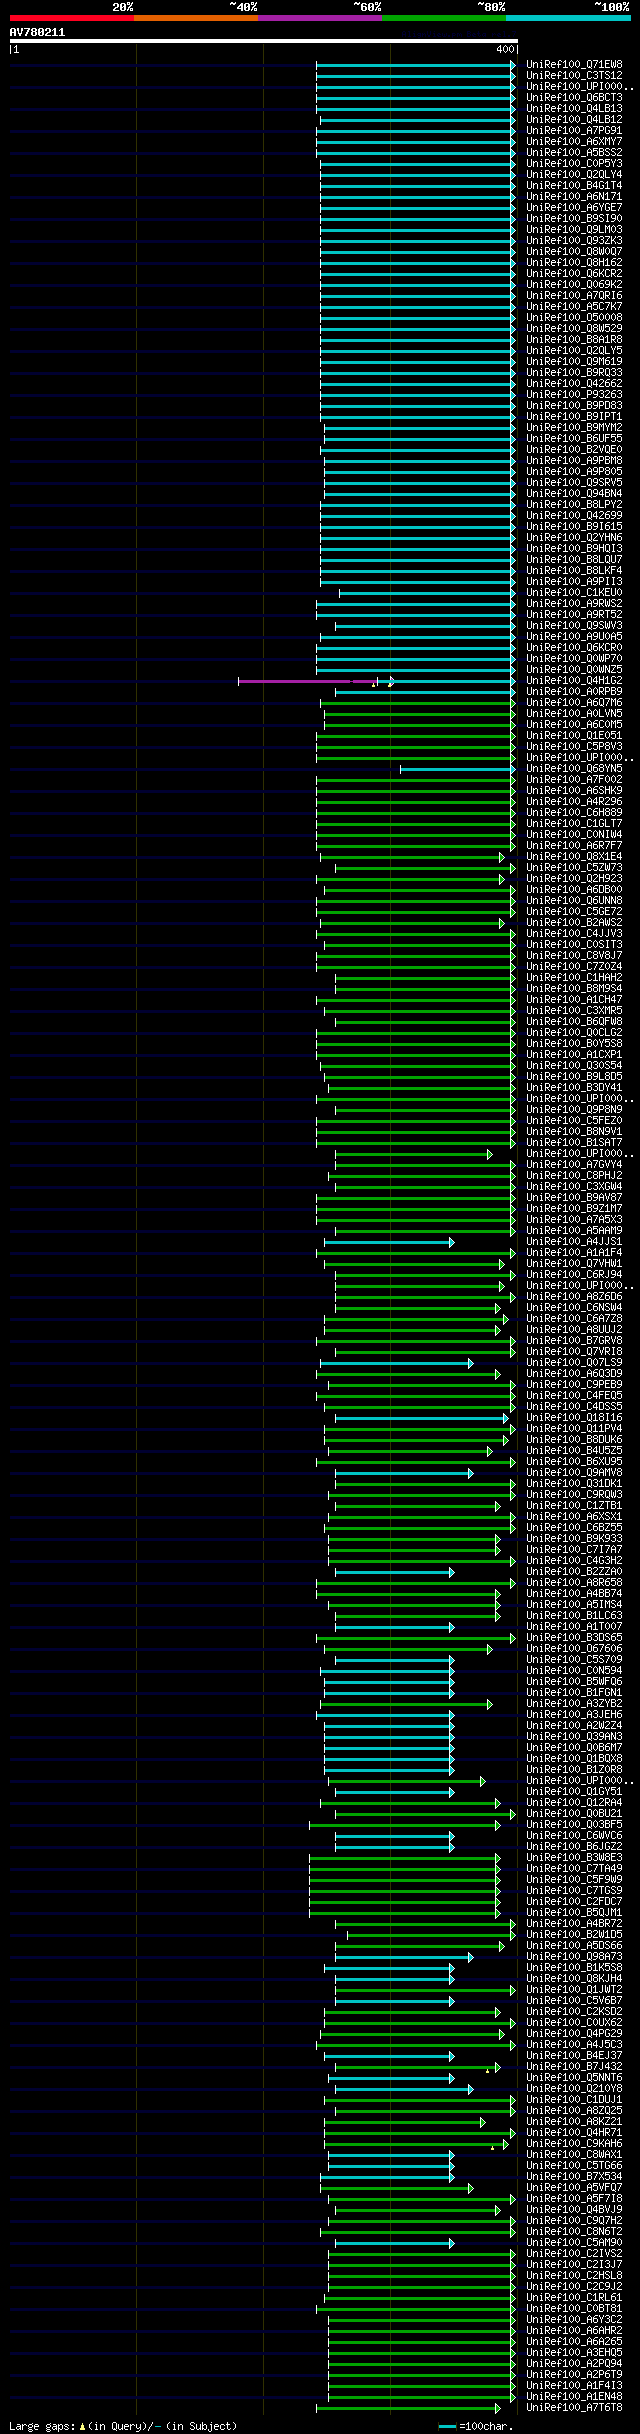Select hit label UniRef100_A5VFQ7
Image resolution: width=640 pixels, height=2434 pixels.
pyautogui.click(x=574, y=2188)
